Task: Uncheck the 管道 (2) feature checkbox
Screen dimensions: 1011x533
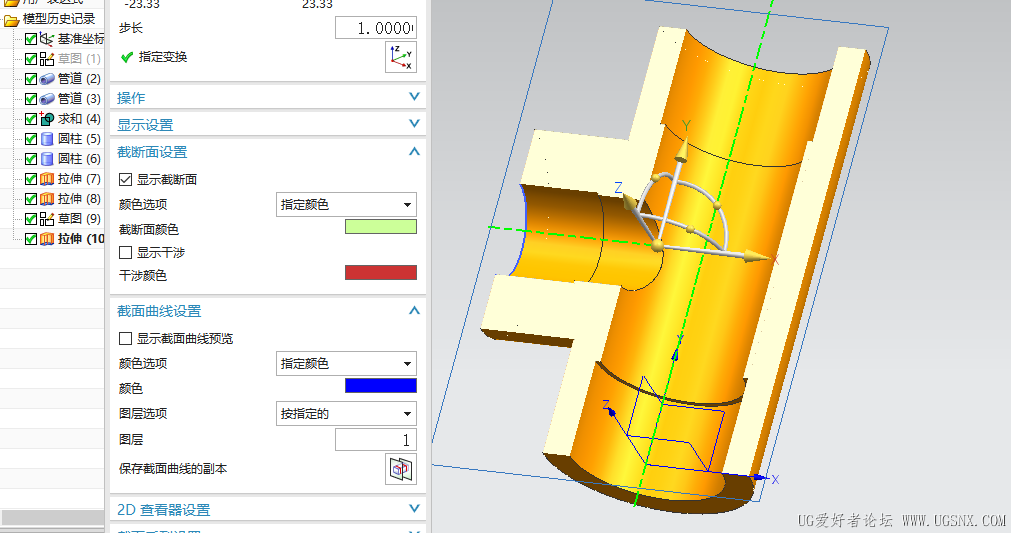Action: coord(30,79)
